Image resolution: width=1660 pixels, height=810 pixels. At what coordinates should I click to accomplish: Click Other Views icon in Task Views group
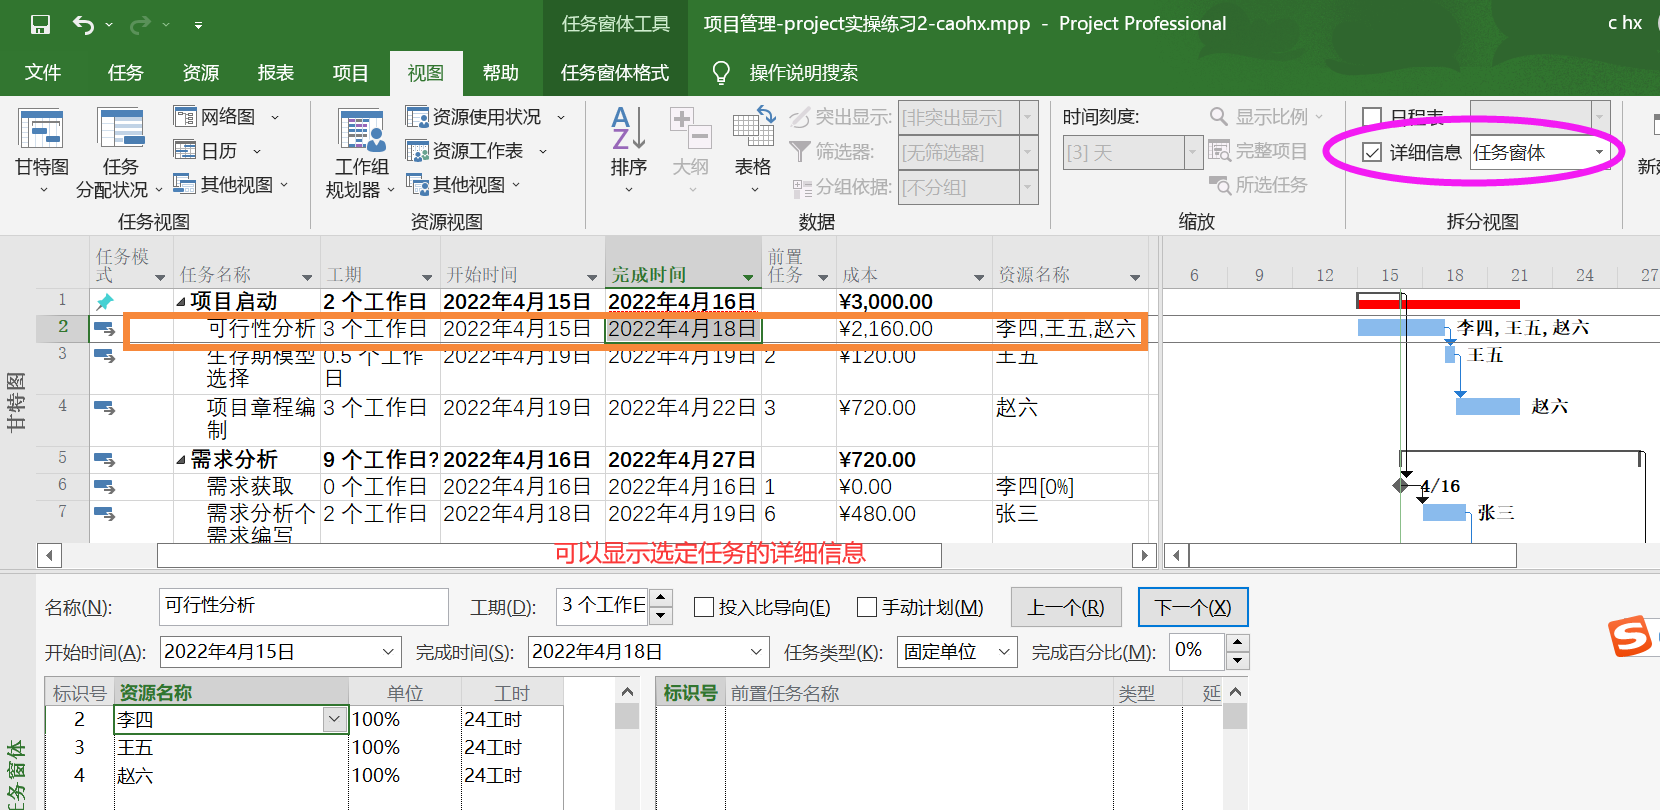184,184
